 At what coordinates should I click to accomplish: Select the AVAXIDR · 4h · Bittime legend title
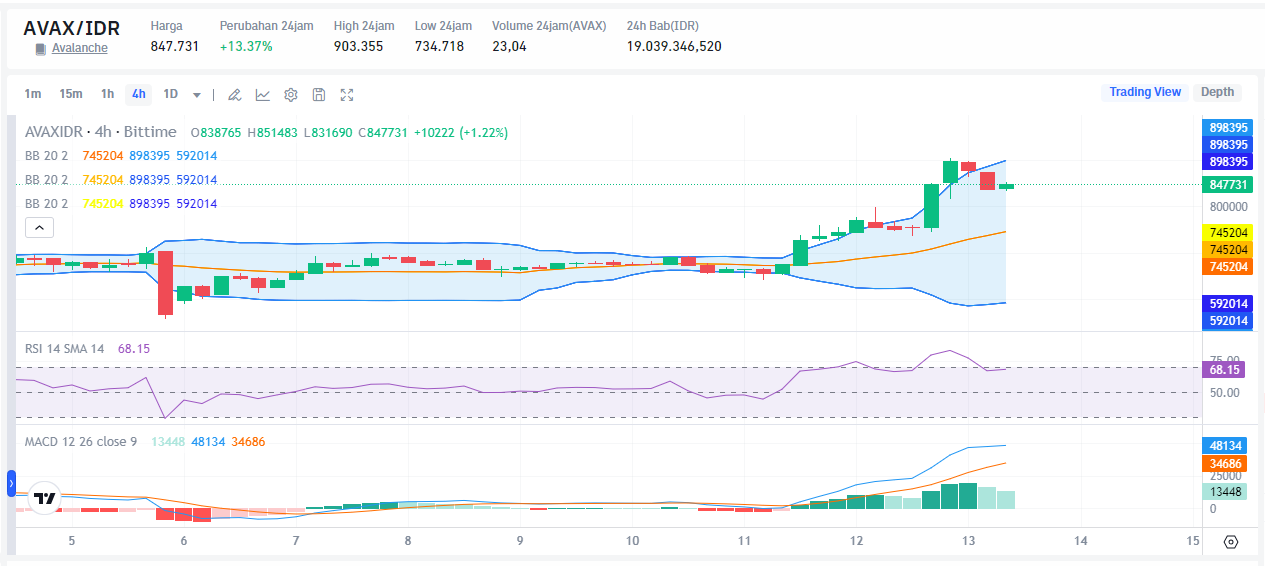(x=100, y=132)
